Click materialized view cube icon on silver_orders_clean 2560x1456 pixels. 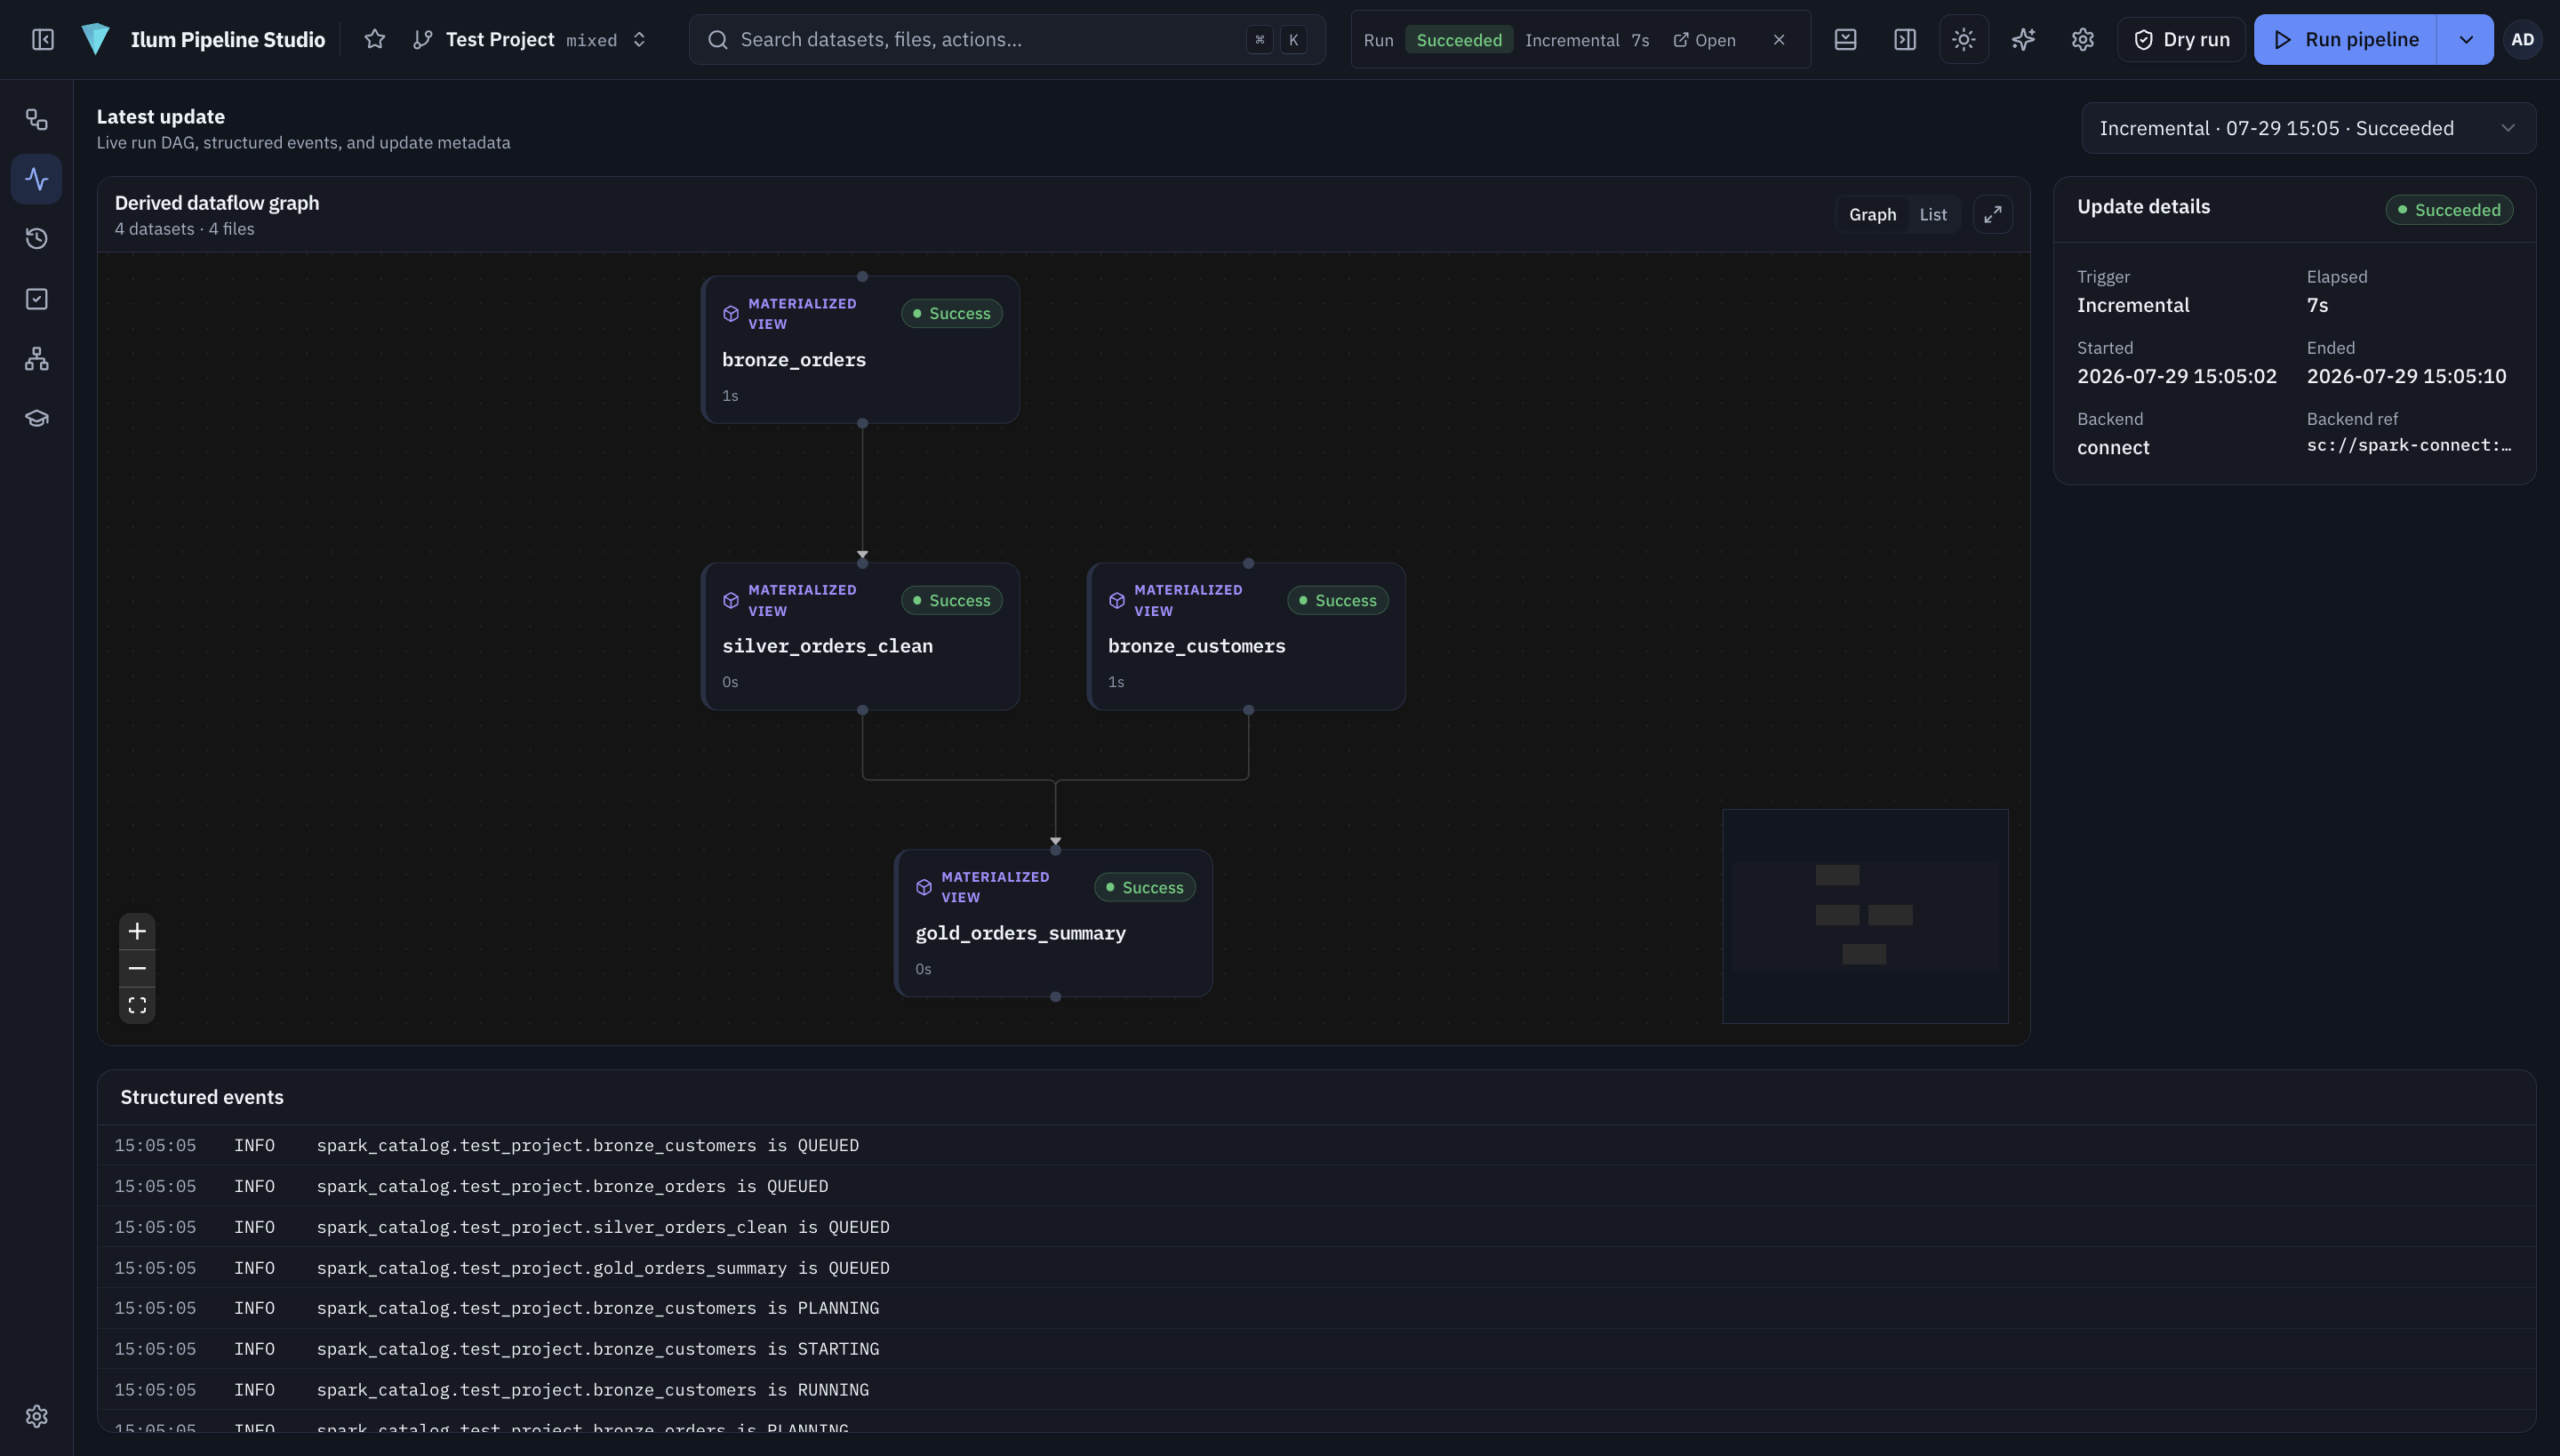tap(731, 600)
